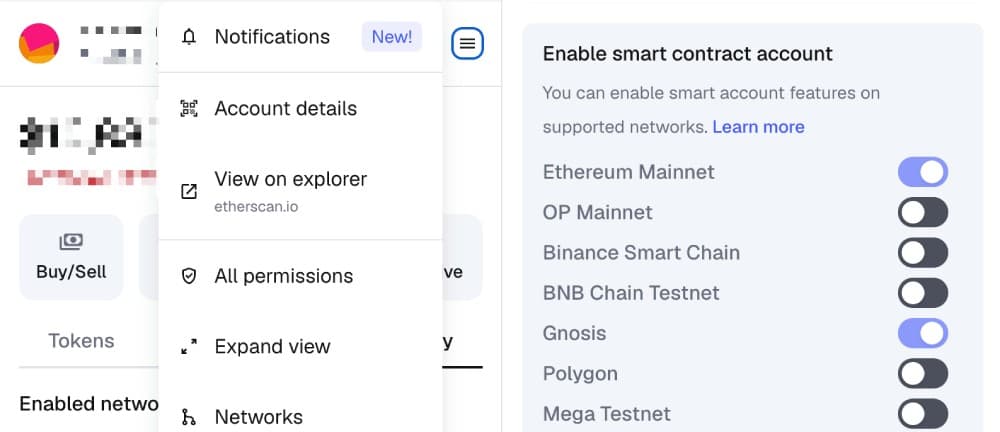The width and height of the screenshot is (1000, 432).
Task: Click the Notifications bell icon
Action: pos(189,37)
